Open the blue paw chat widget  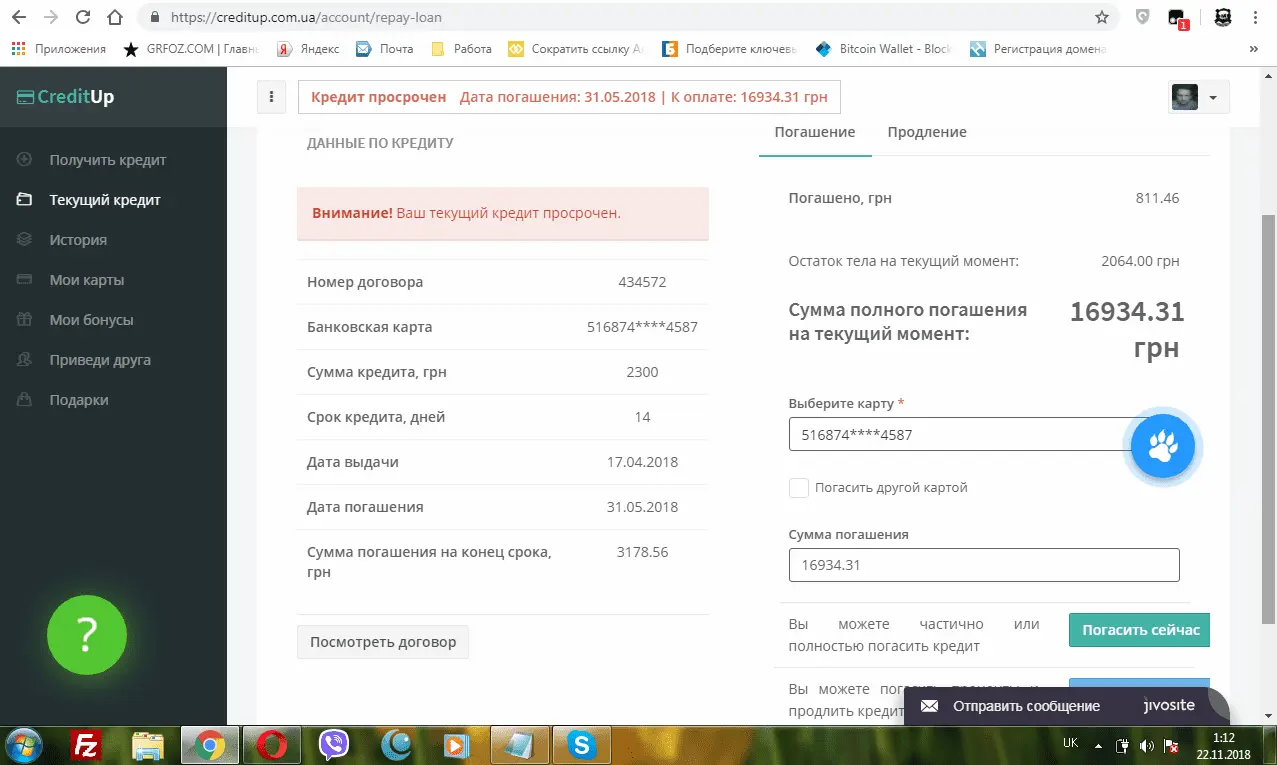tap(1162, 447)
